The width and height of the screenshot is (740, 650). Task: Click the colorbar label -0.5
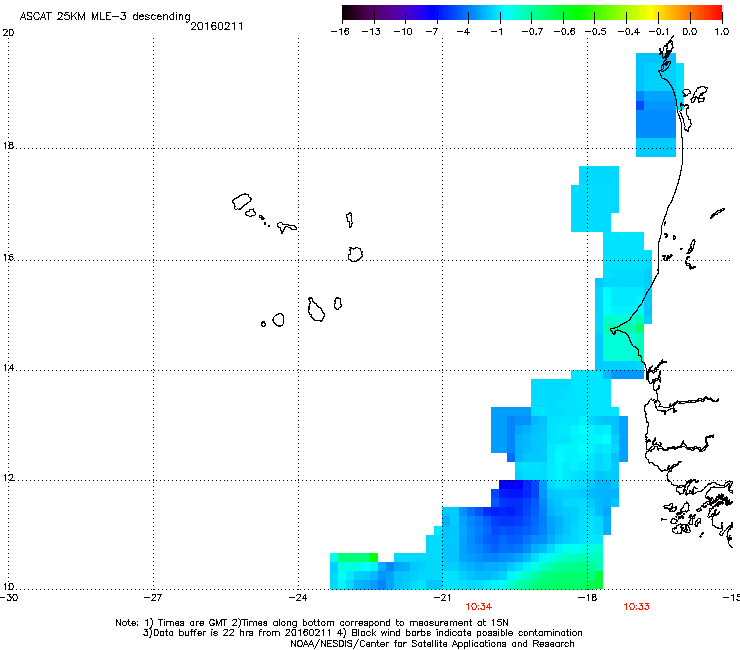(x=596, y=32)
